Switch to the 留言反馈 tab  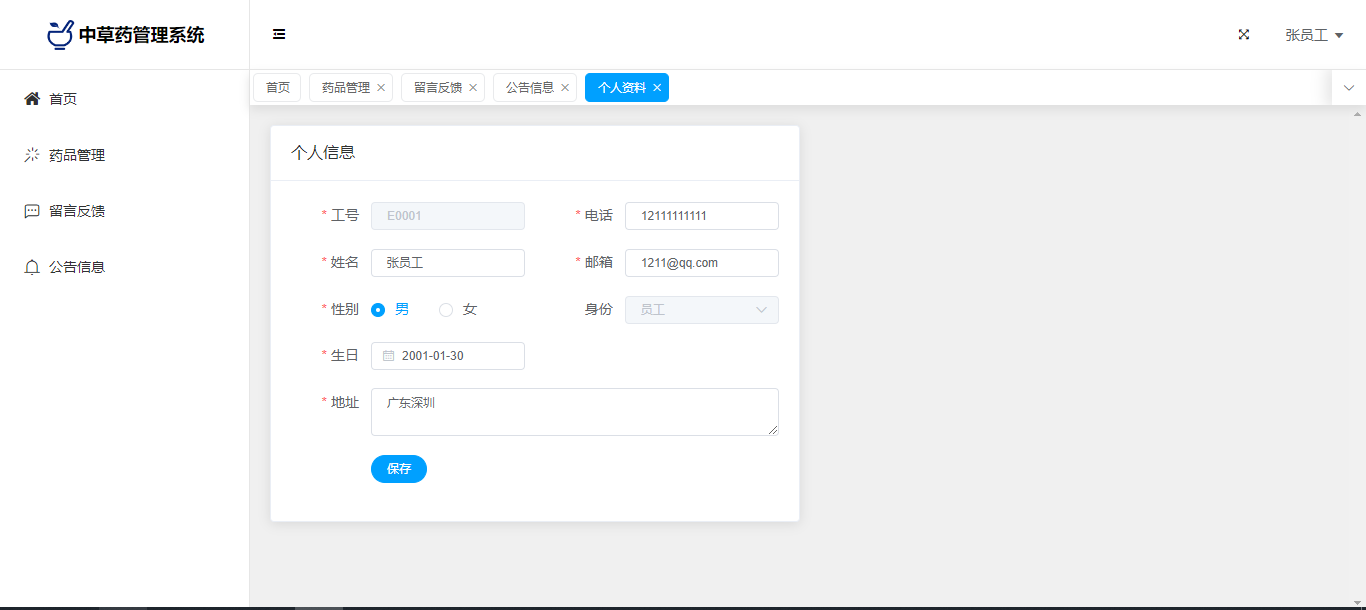click(438, 88)
